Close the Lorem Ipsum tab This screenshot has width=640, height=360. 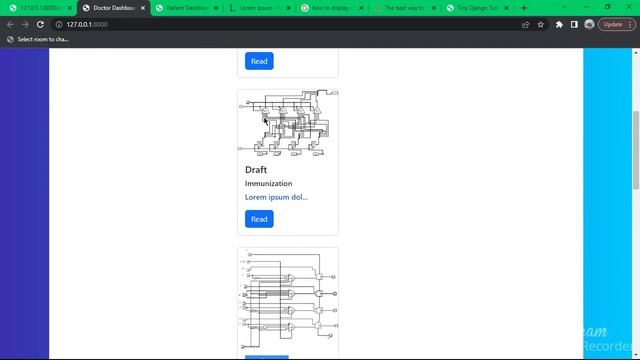289,8
